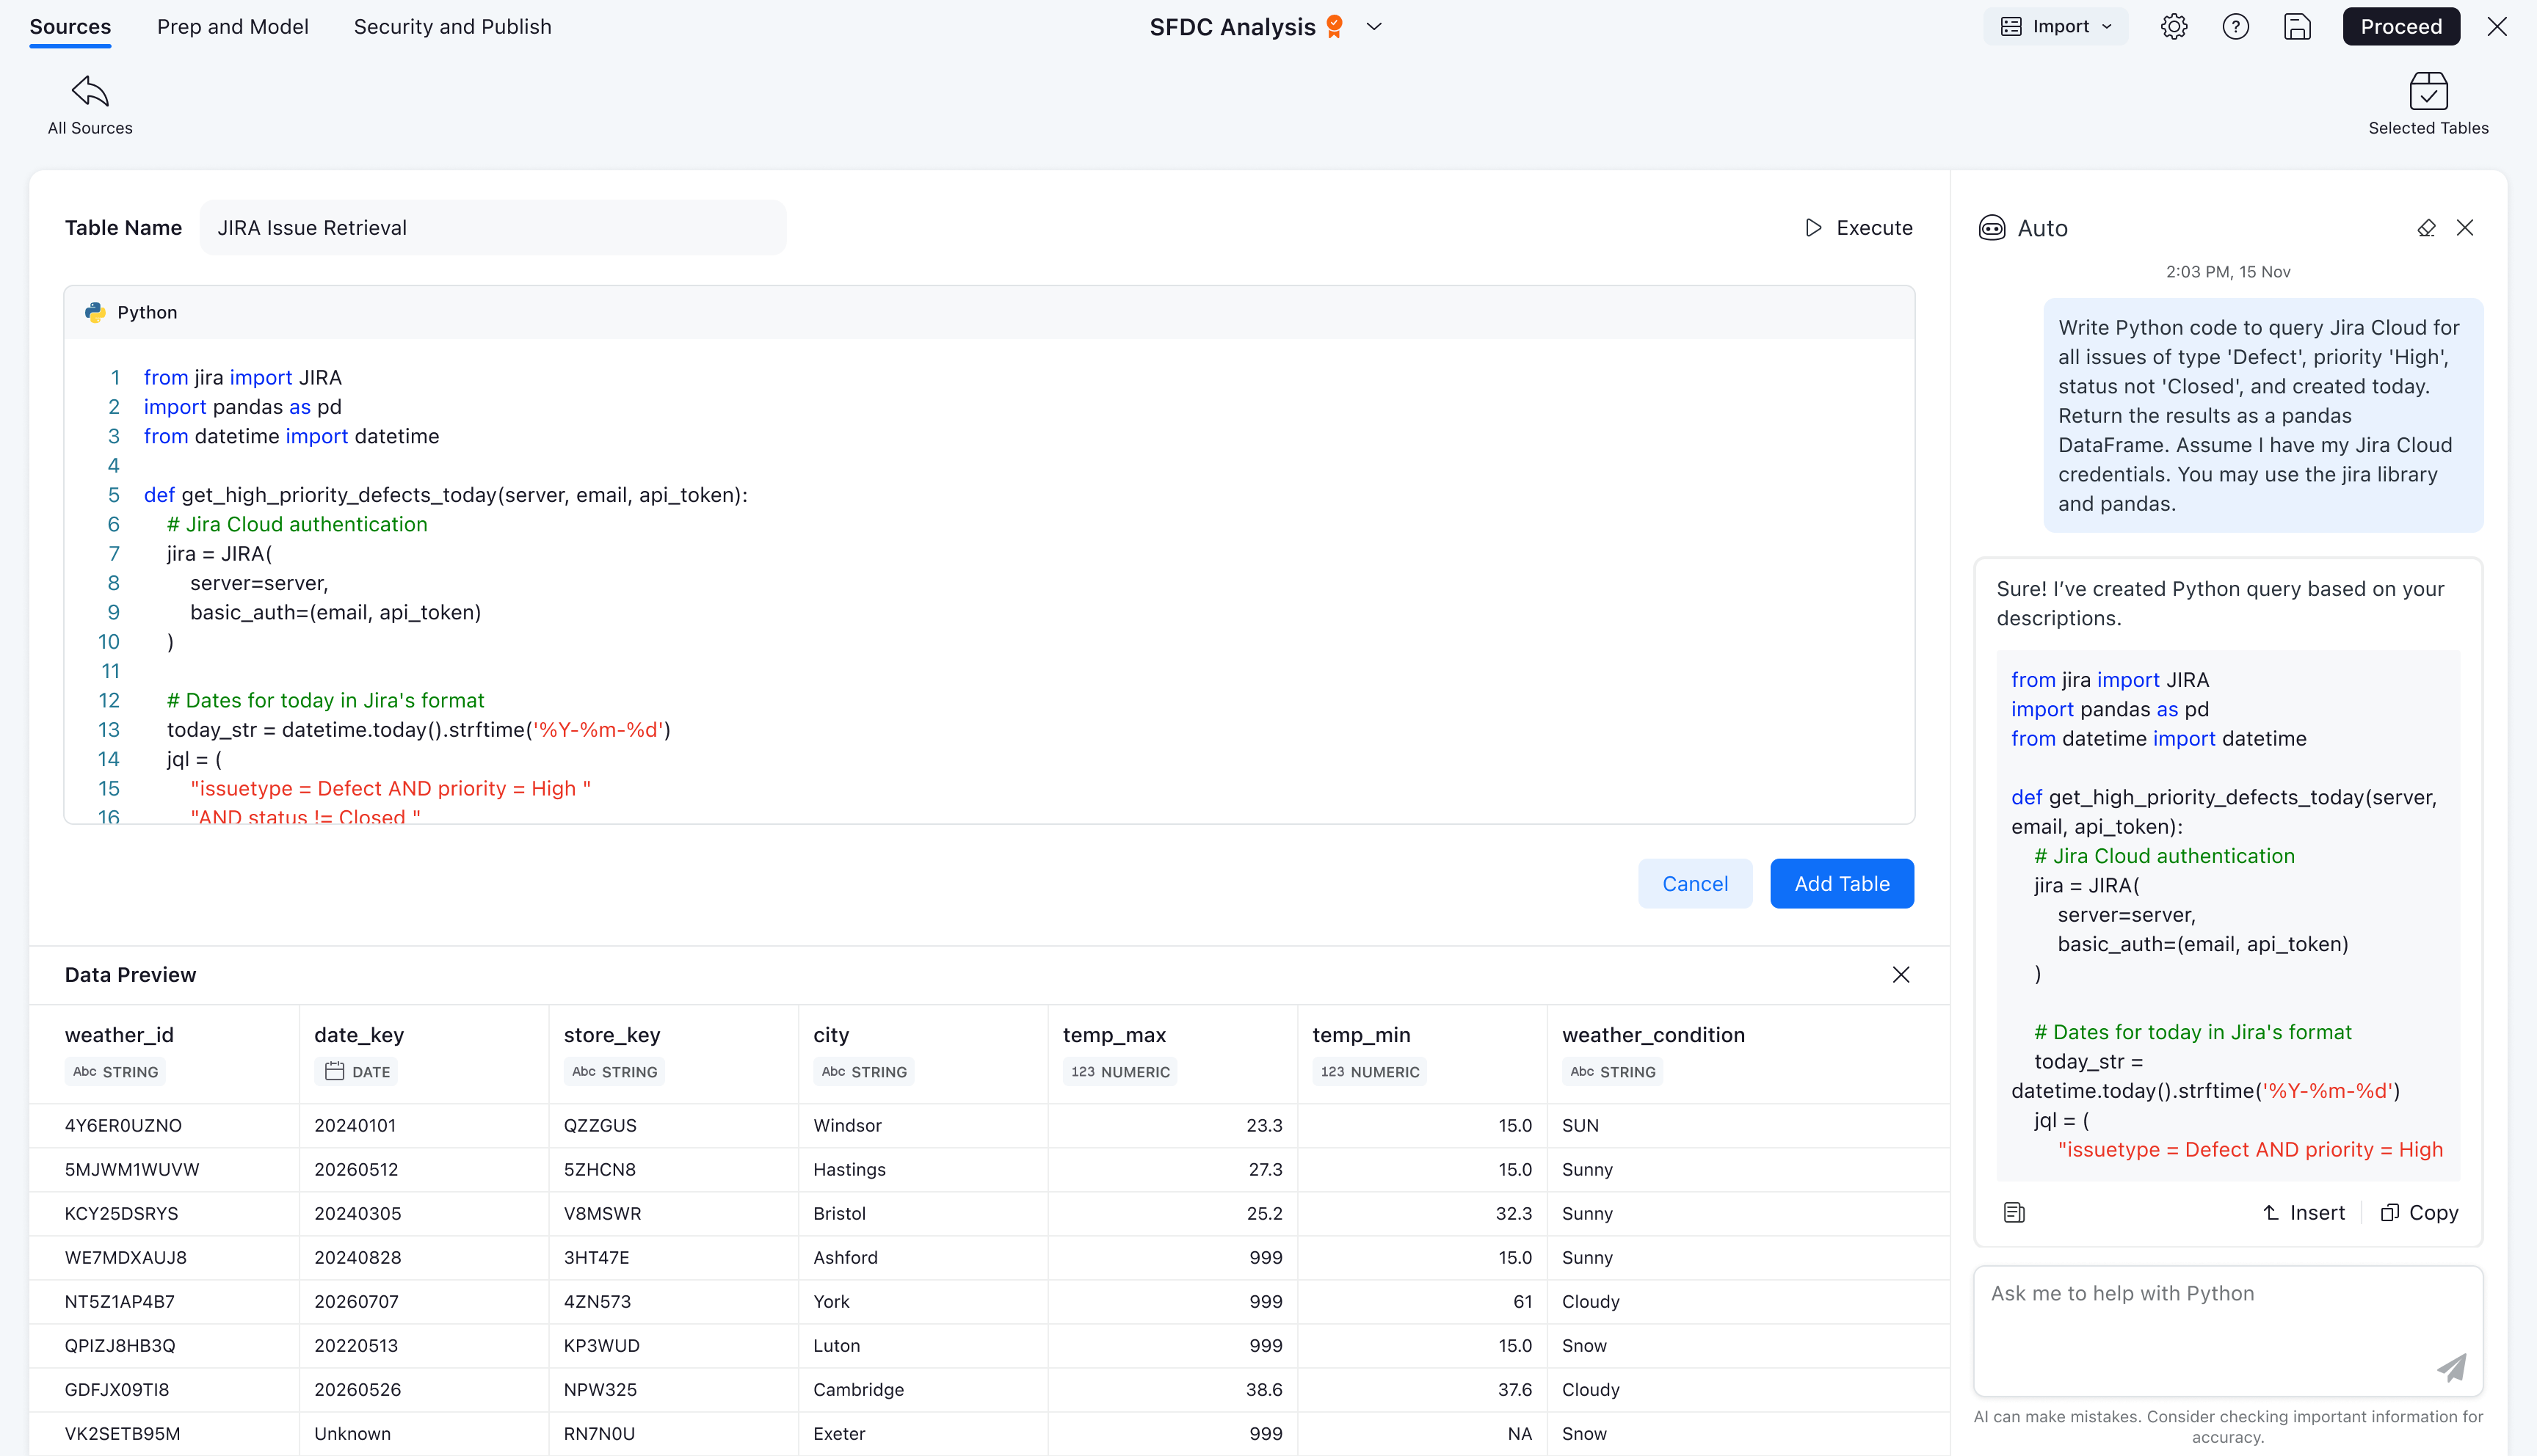Go back to All Sources
Image resolution: width=2537 pixels, height=1456 pixels.
[x=89, y=104]
